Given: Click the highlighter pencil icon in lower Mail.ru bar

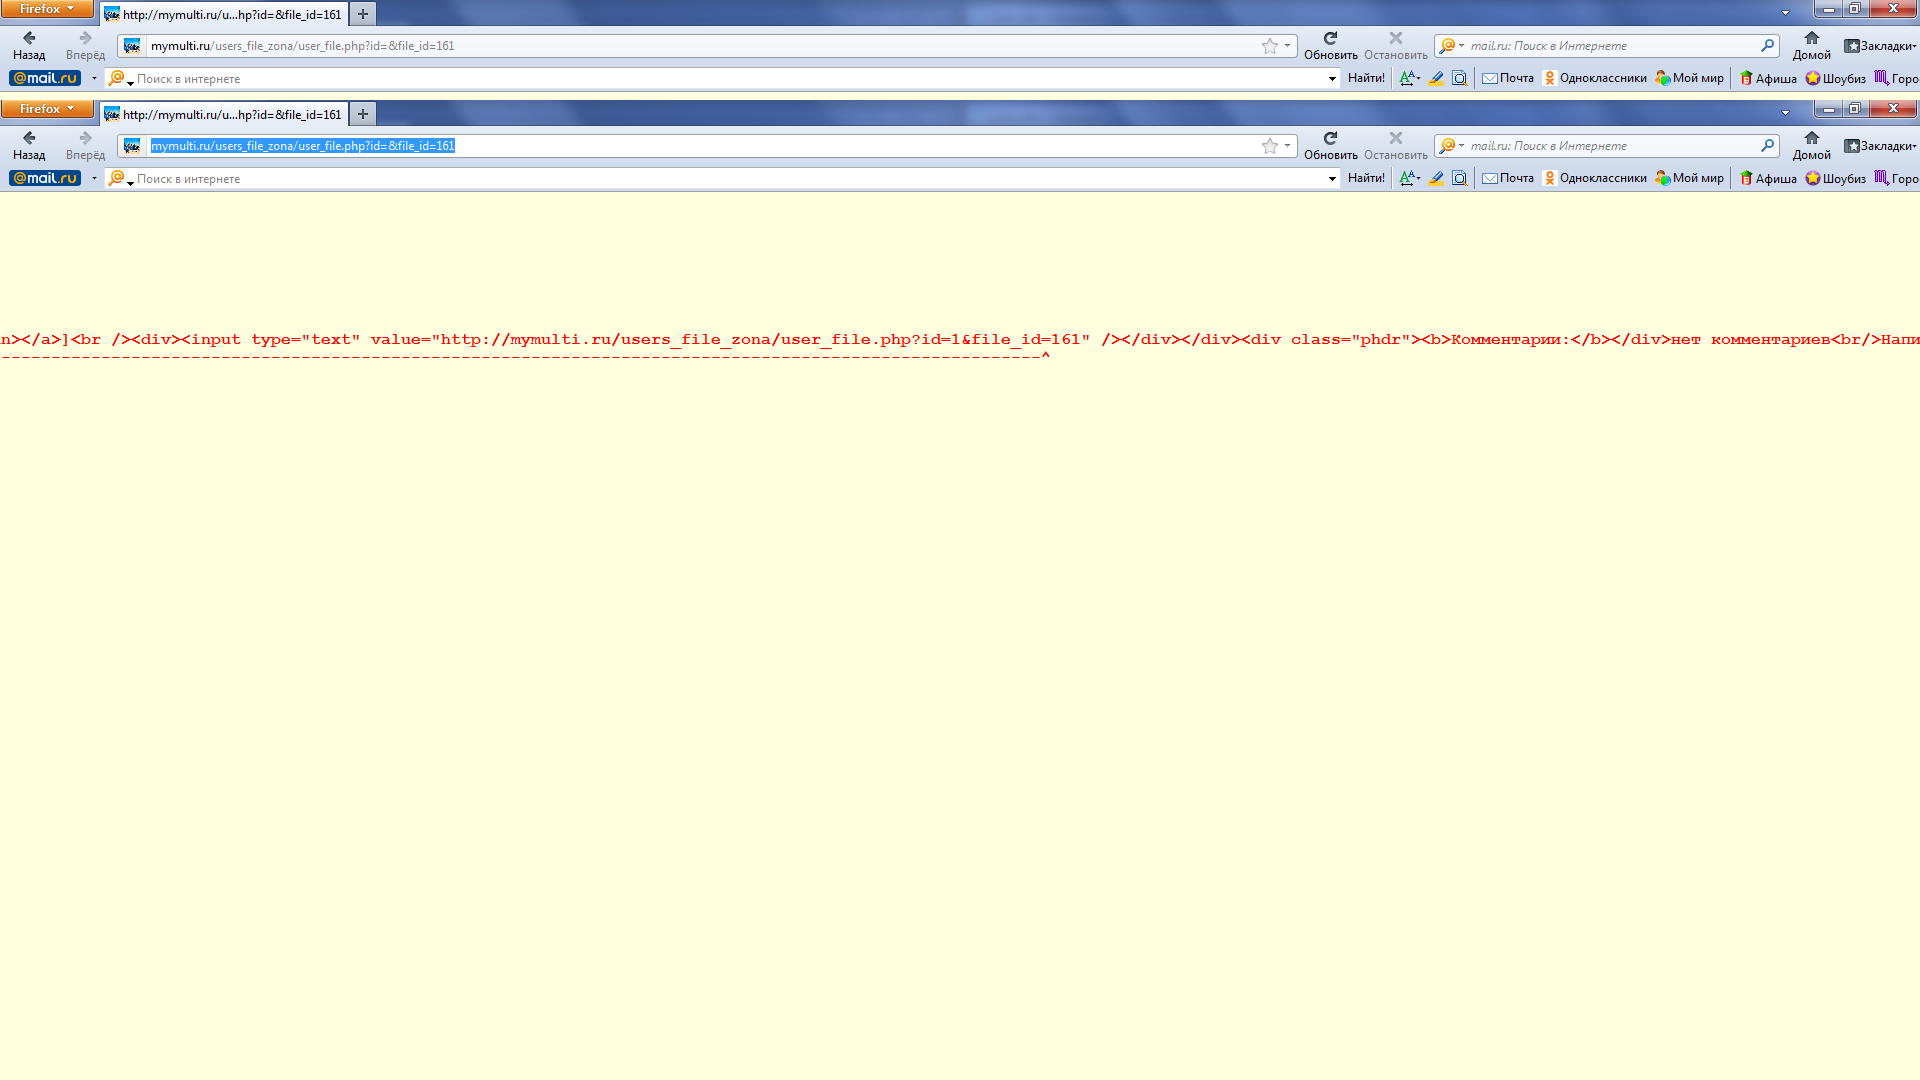Looking at the screenshot, I should pos(1436,178).
